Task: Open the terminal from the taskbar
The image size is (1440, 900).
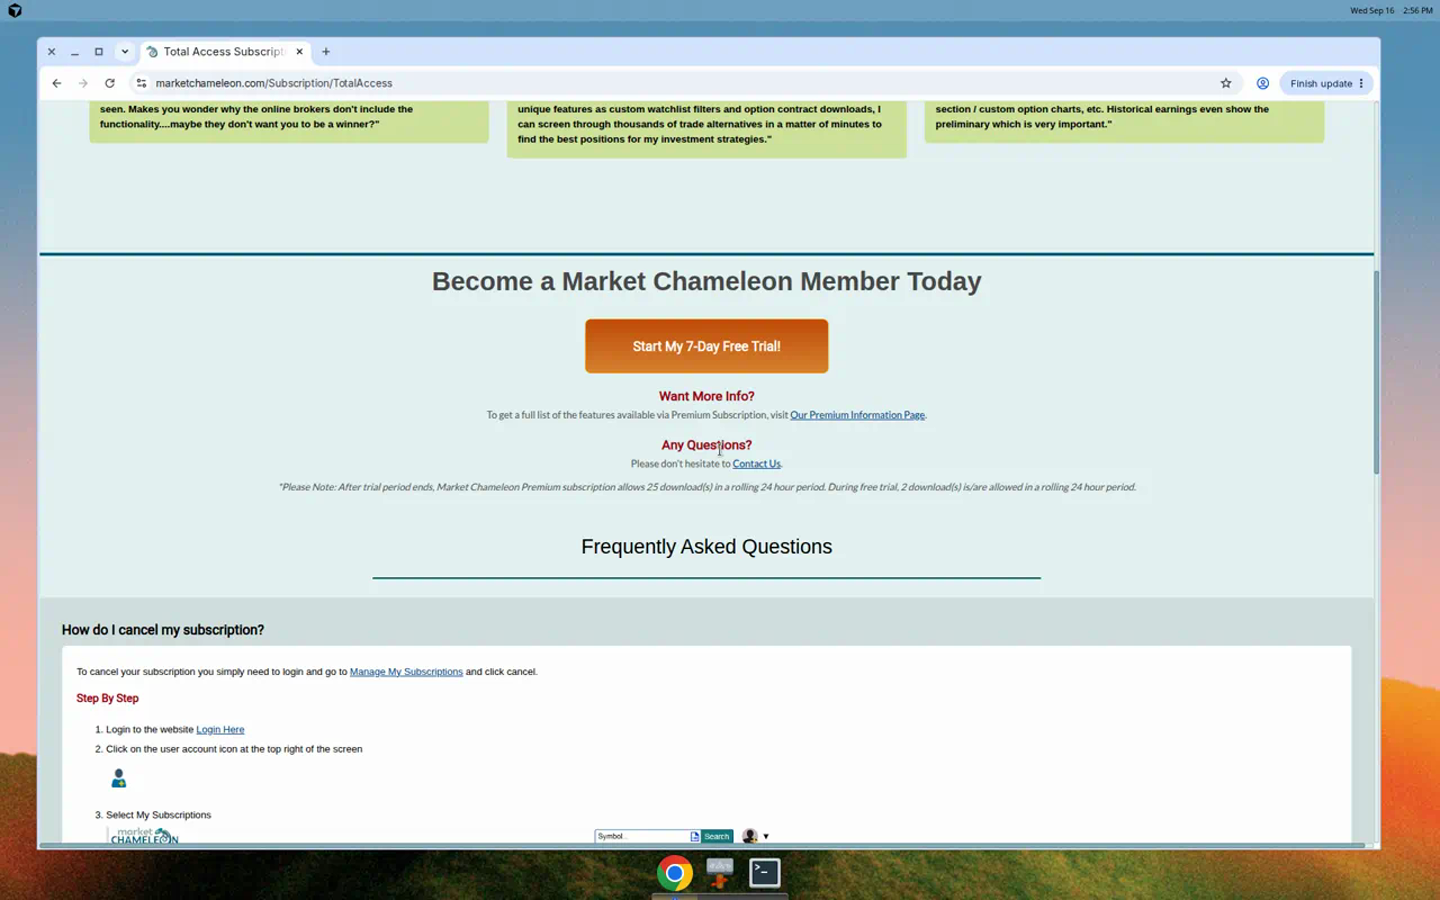Action: (765, 873)
